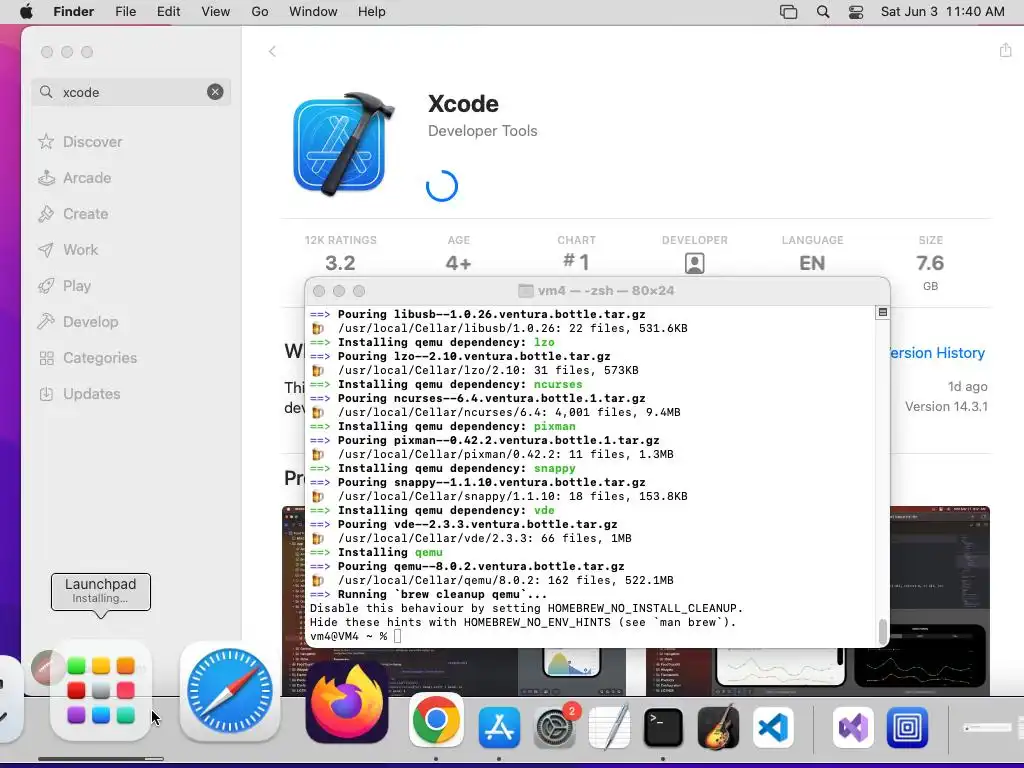Open Terminal from the Dock
Image resolution: width=1024 pixels, height=768 pixels.
click(x=664, y=727)
